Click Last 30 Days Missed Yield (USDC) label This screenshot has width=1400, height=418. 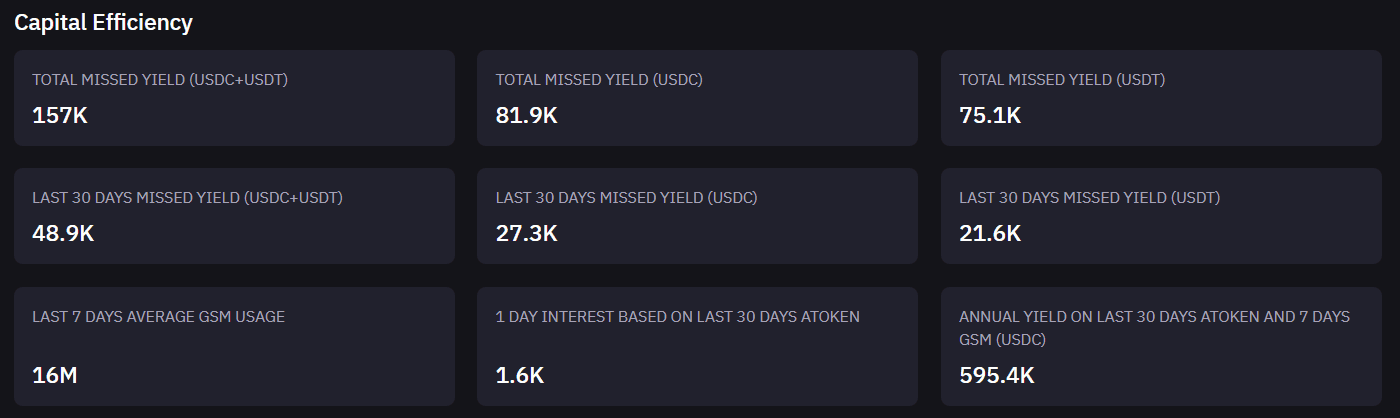click(x=626, y=197)
